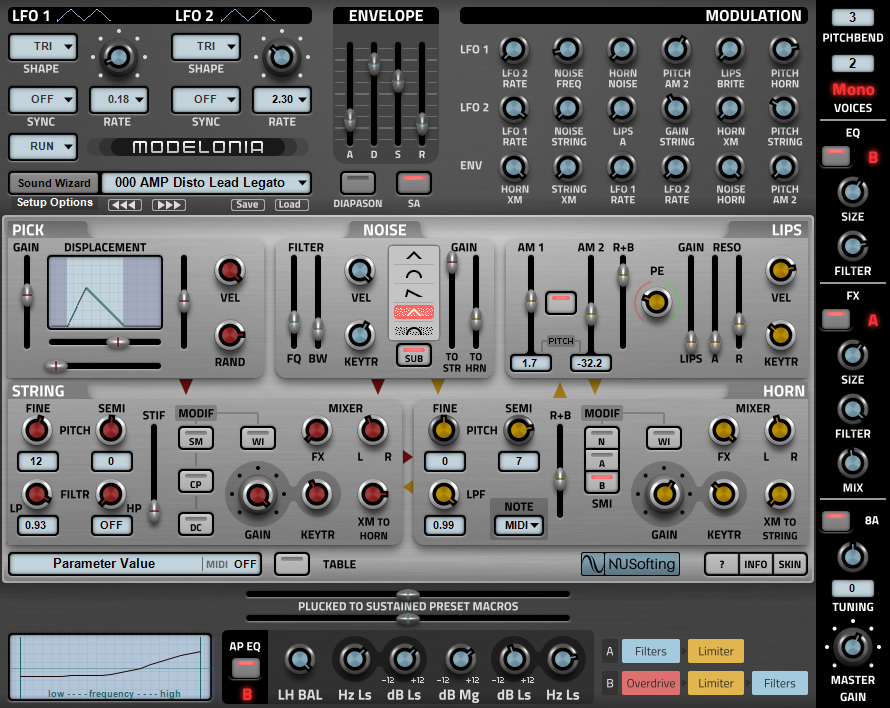Open the RUN mode dropdown
The image size is (890, 708).
43,146
